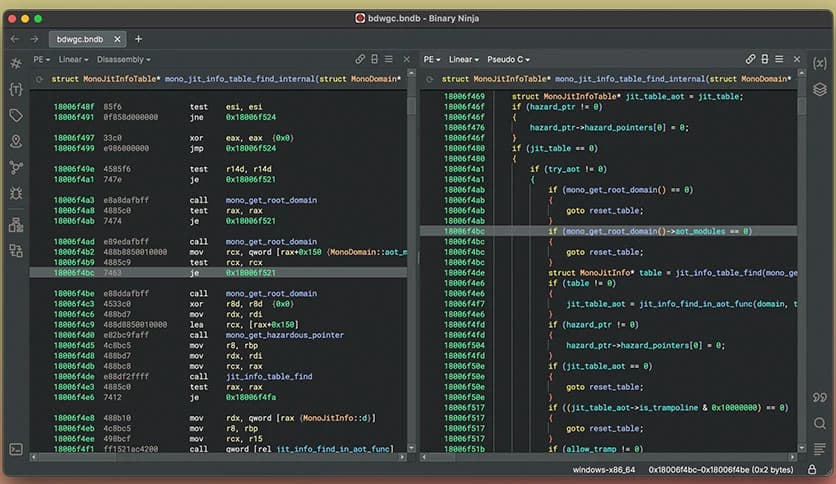Expand the Disassembly view type dropdown
Viewport: 836px width, 484px height.
coord(120,60)
